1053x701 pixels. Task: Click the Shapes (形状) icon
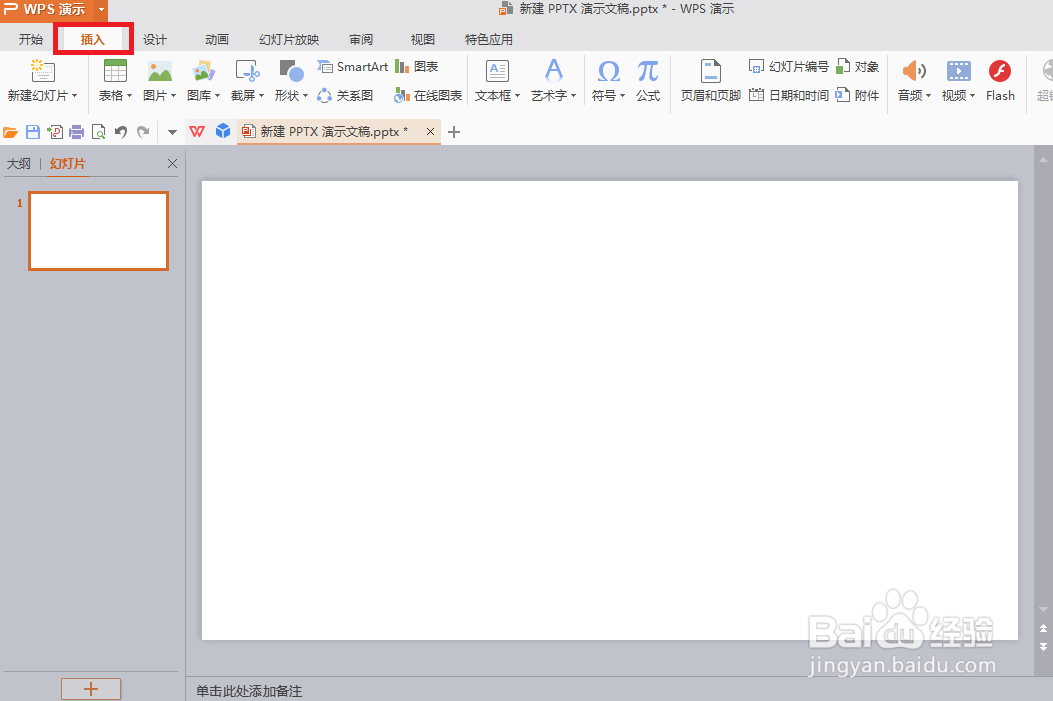click(291, 71)
